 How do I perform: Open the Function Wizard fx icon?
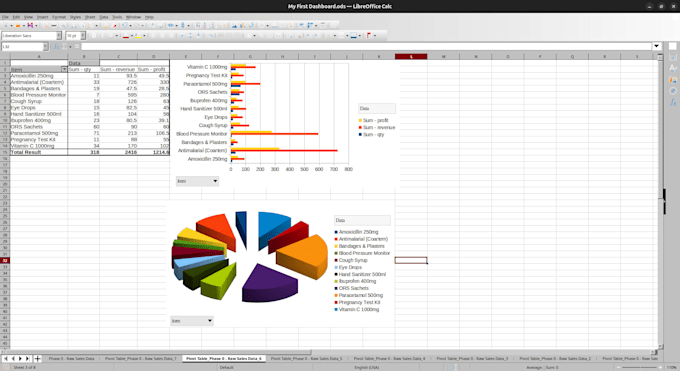[56, 46]
